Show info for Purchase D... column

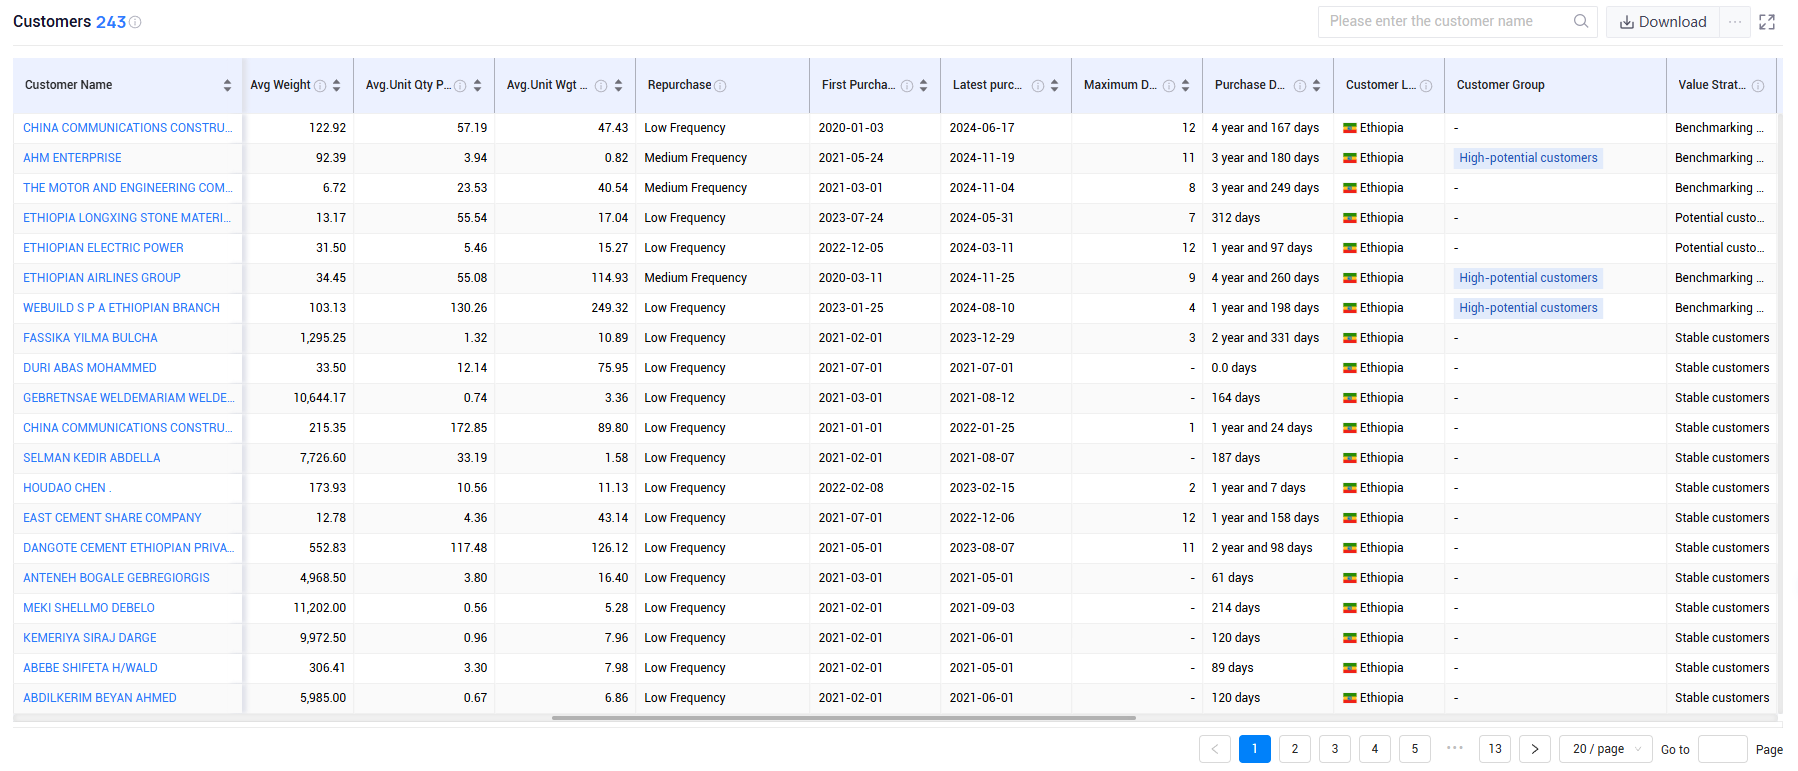pyautogui.click(x=1300, y=86)
